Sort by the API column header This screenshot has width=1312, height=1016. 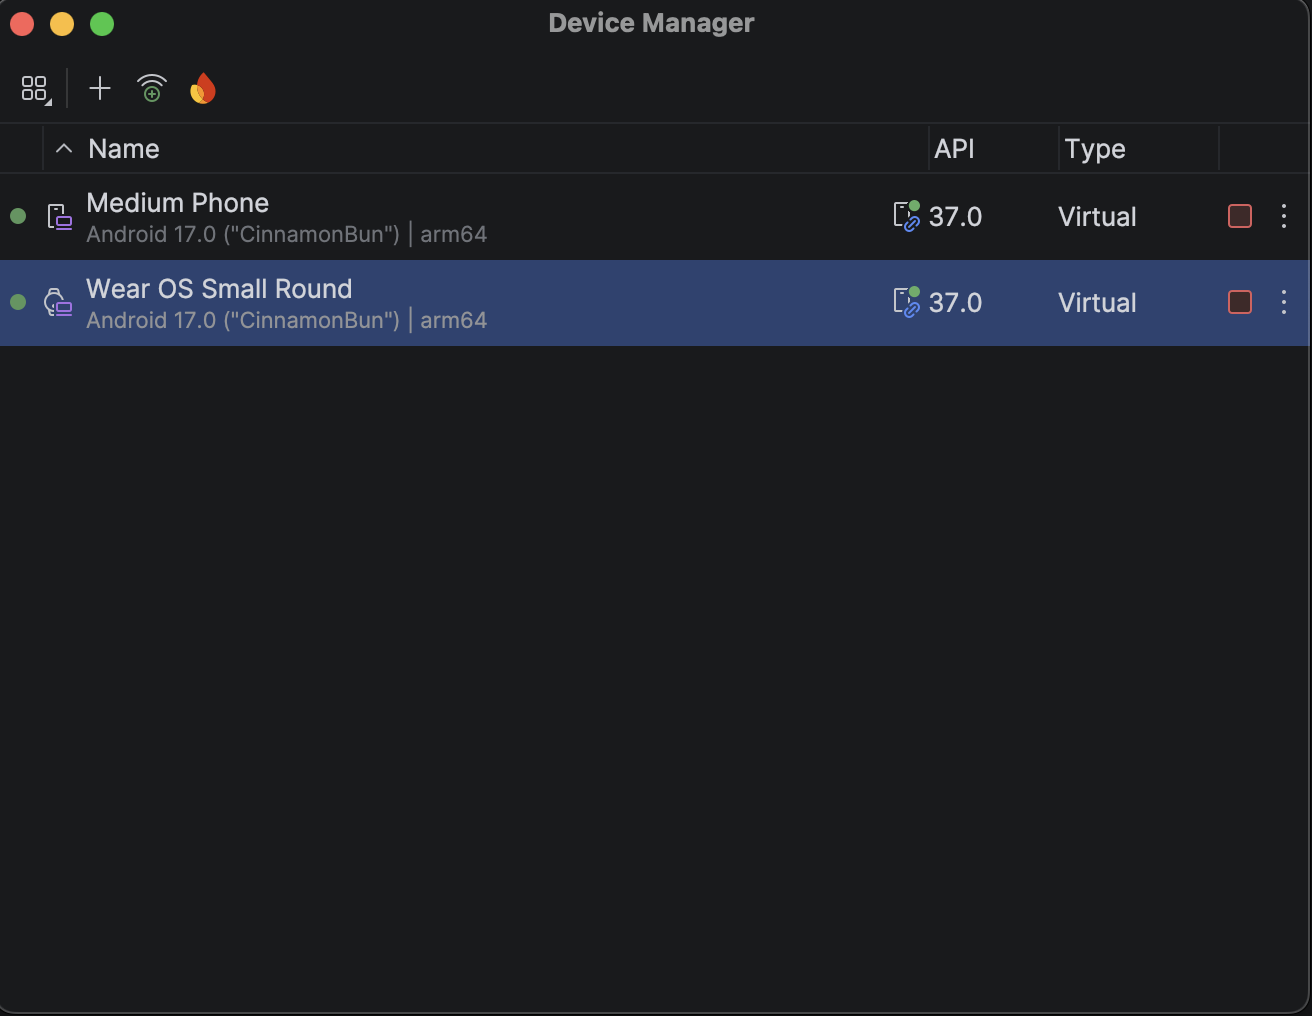(x=954, y=149)
